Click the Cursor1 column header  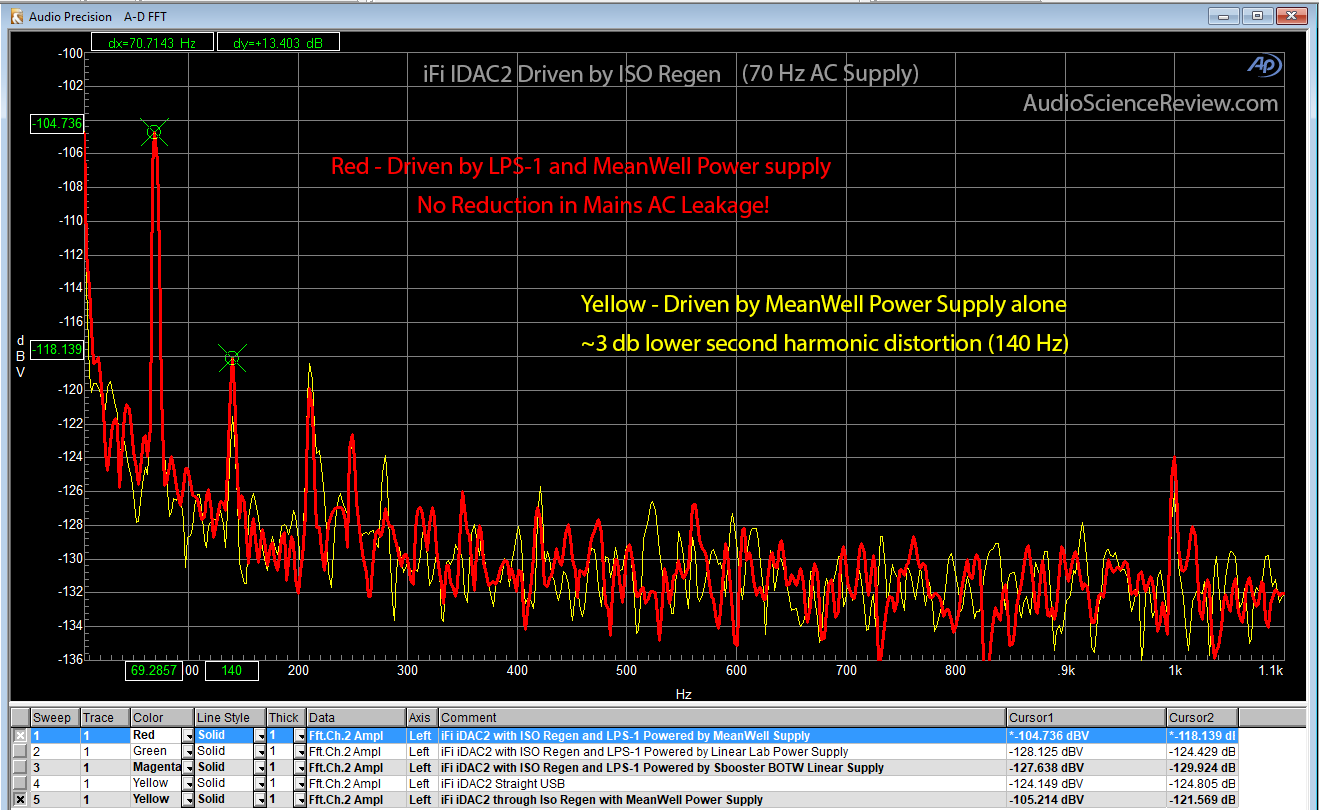(x=1086, y=717)
